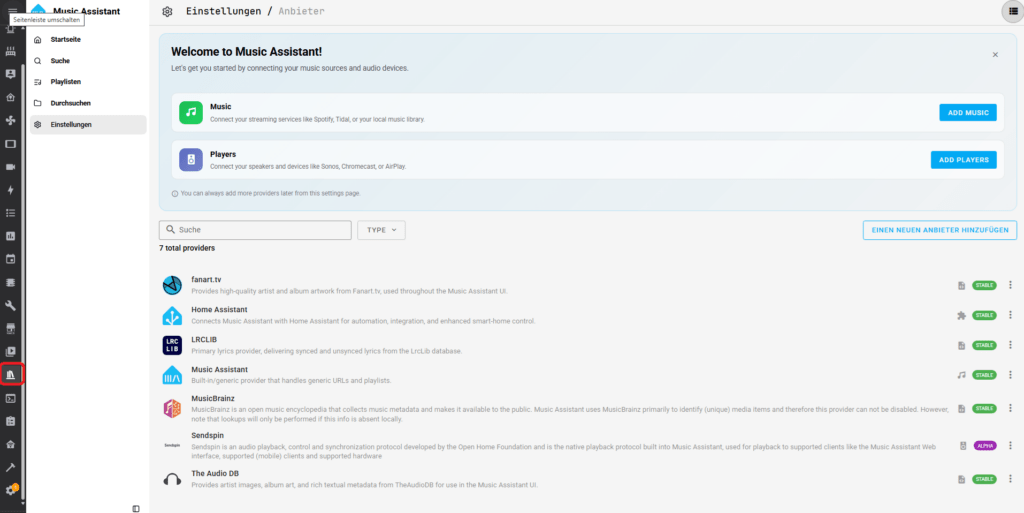Dismiss the Welcome to Music Assistant banner
The height and width of the screenshot is (513, 1024).
click(x=995, y=55)
